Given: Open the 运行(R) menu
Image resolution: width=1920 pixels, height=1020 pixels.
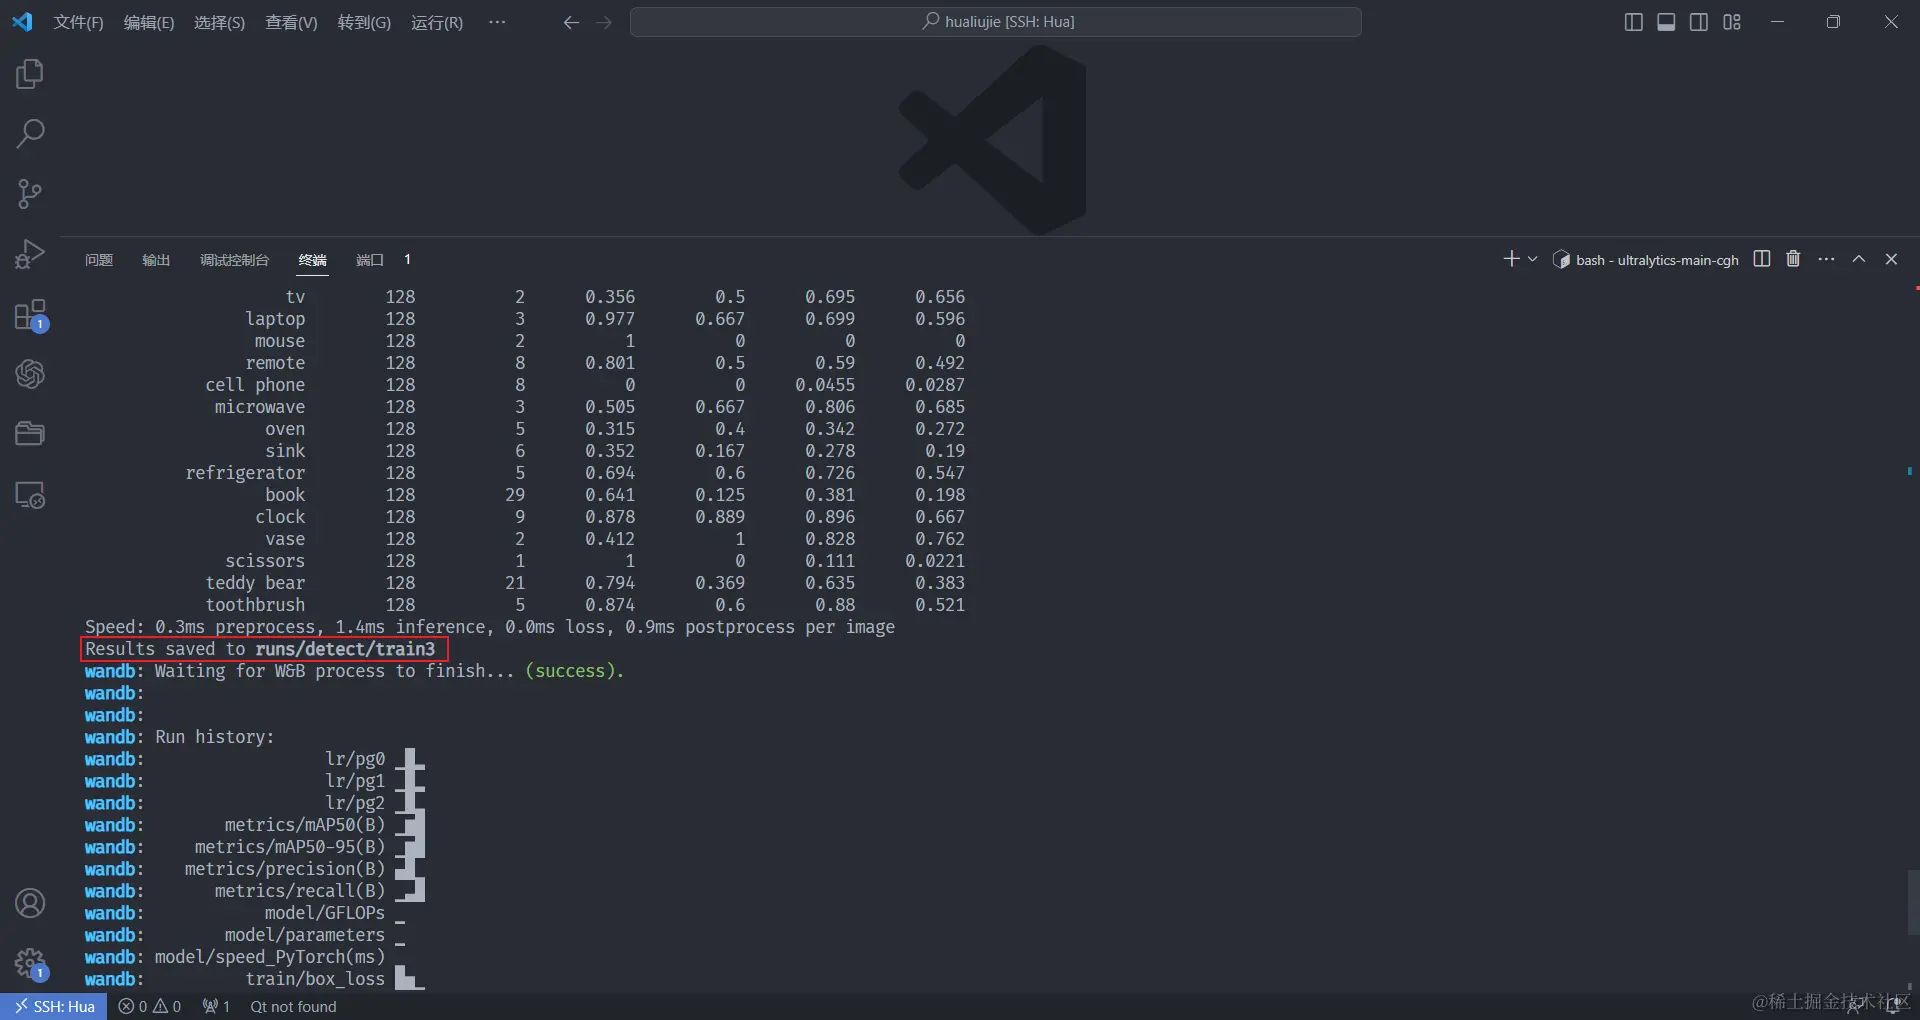Looking at the screenshot, I should (x=437, y=22).
